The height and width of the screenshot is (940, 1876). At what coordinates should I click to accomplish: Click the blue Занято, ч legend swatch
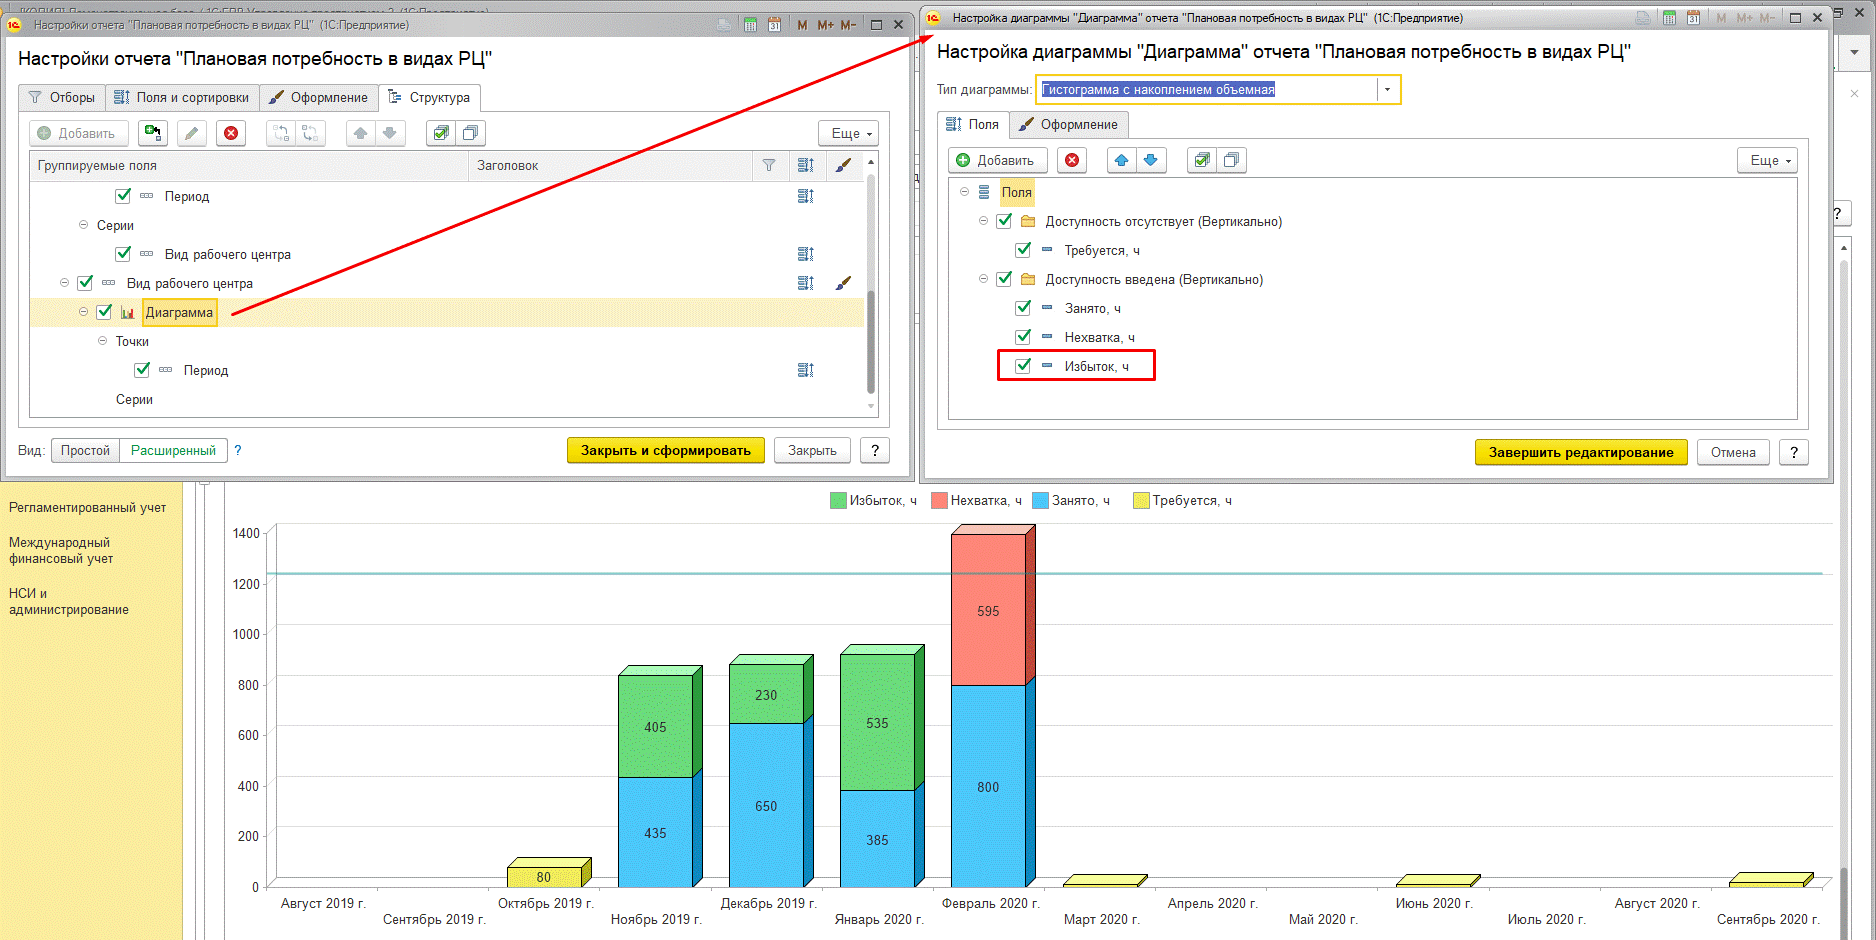[1040, 500]
